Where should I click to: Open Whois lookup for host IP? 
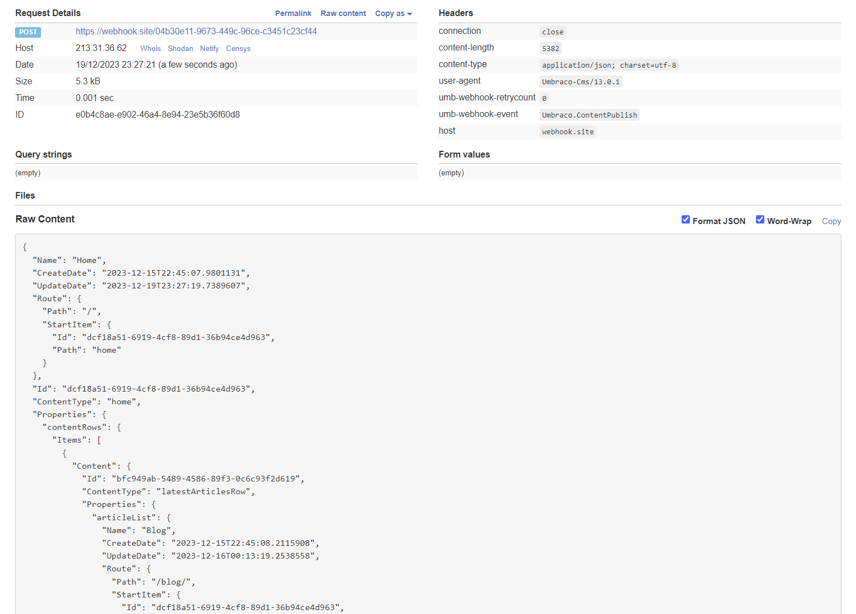pyautogui.click(x=150, y=48)
